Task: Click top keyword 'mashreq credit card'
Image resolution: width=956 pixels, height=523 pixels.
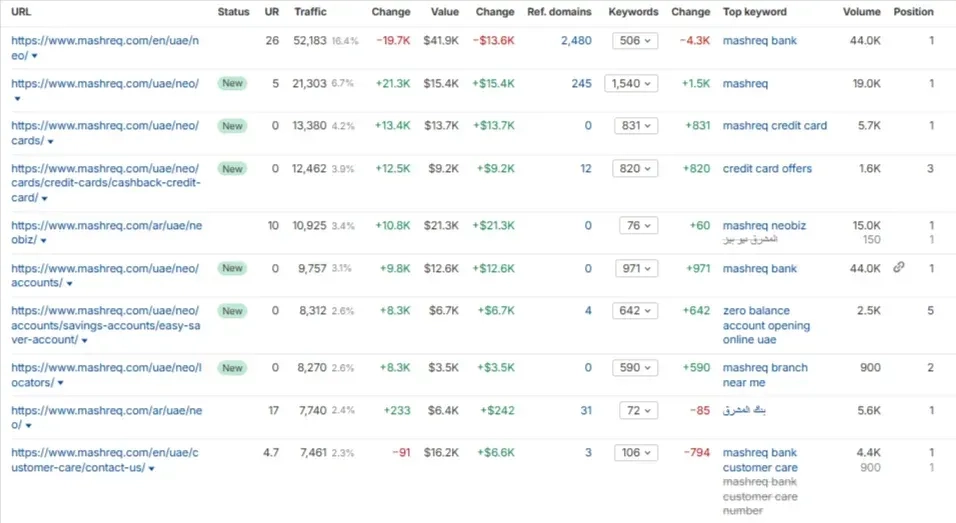Action: (775, 126)
